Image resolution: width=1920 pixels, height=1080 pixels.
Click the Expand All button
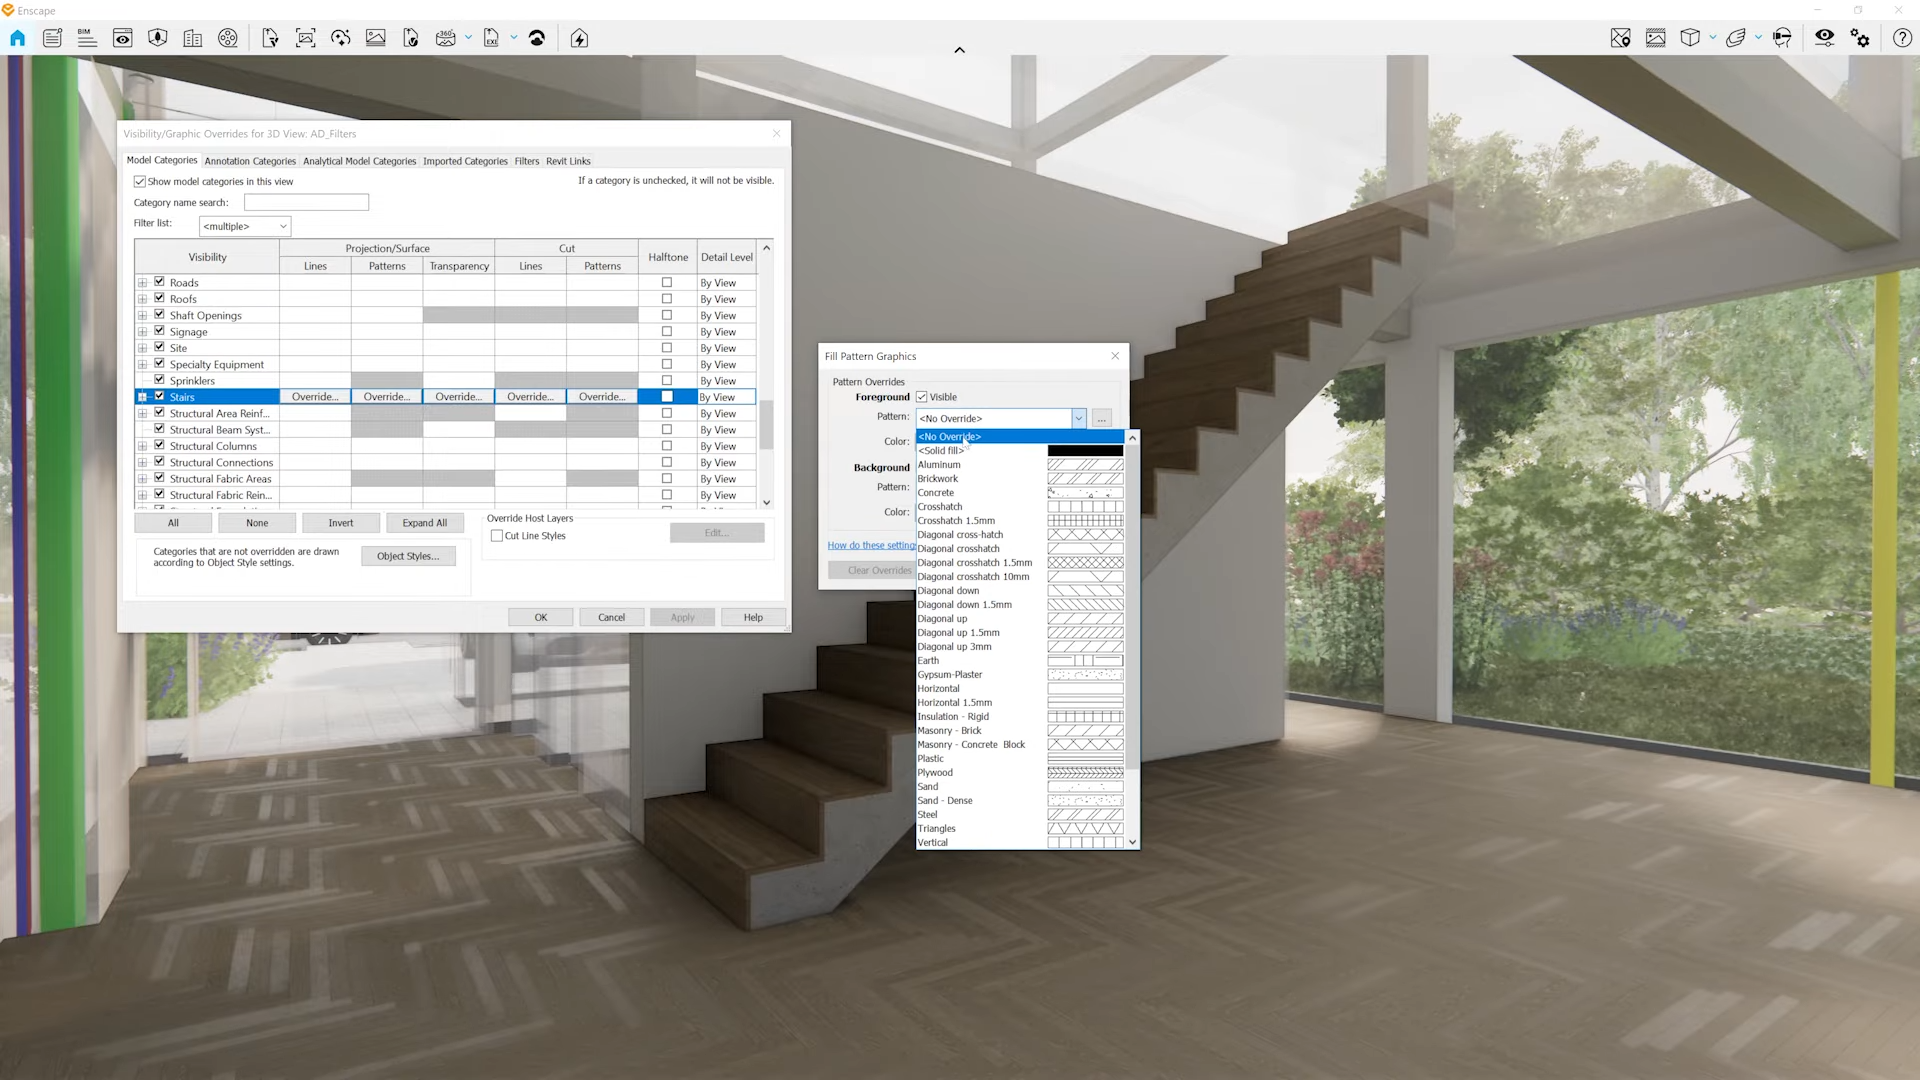[x=424, y=523]
